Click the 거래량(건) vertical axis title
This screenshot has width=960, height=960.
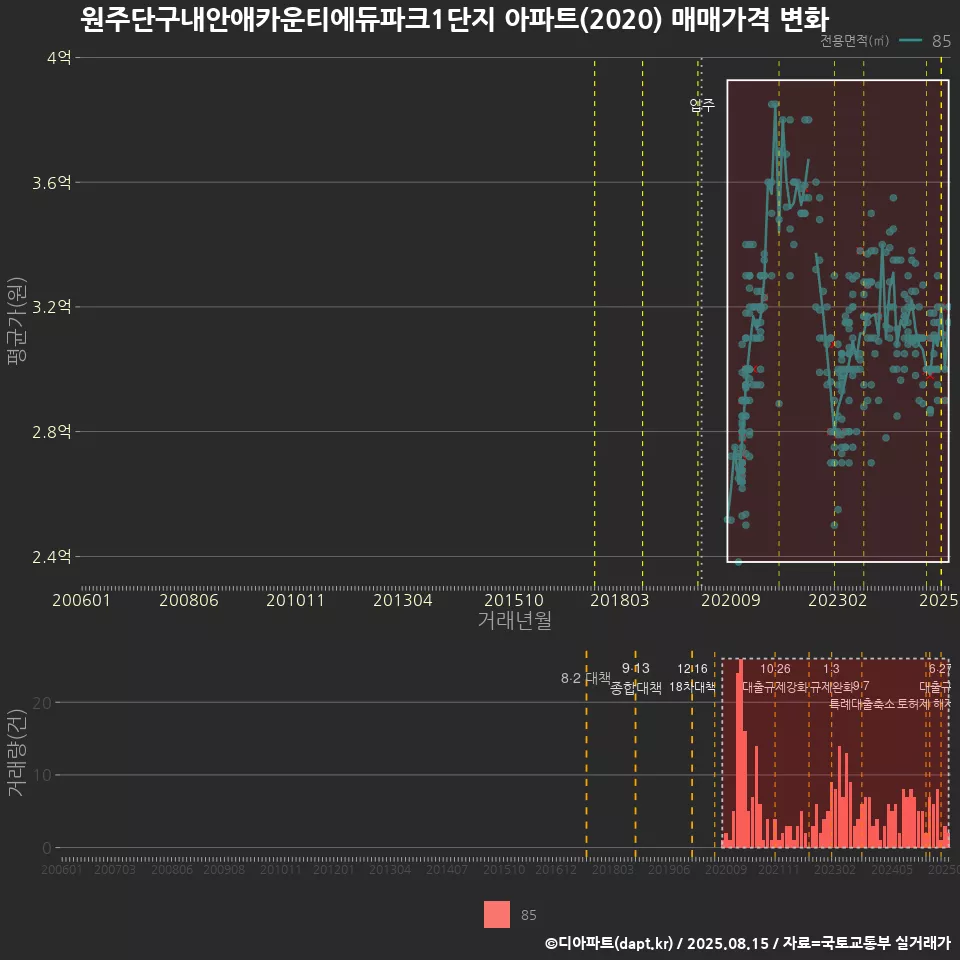17,752
